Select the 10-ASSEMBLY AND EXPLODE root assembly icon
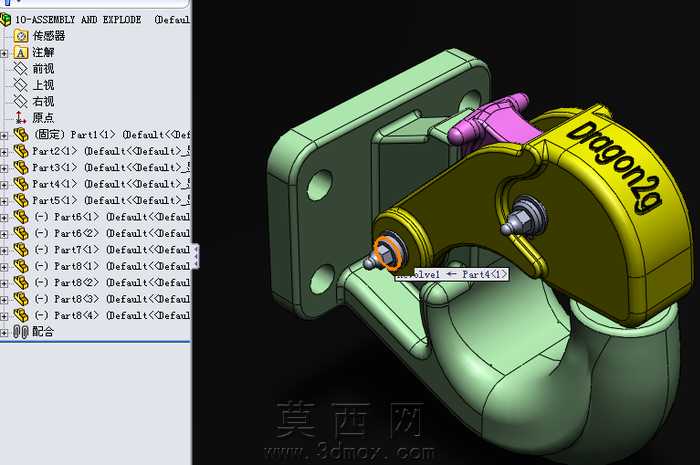700x465 pixels. click(5, 20)
